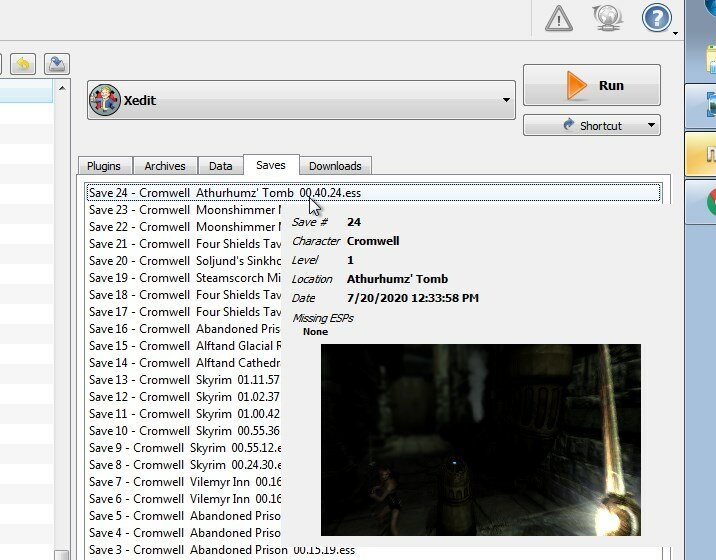This screenshot has height=560, width=716.
Task: Click the create backup icon
Action: pyautogui.click(x=57, y=64)
